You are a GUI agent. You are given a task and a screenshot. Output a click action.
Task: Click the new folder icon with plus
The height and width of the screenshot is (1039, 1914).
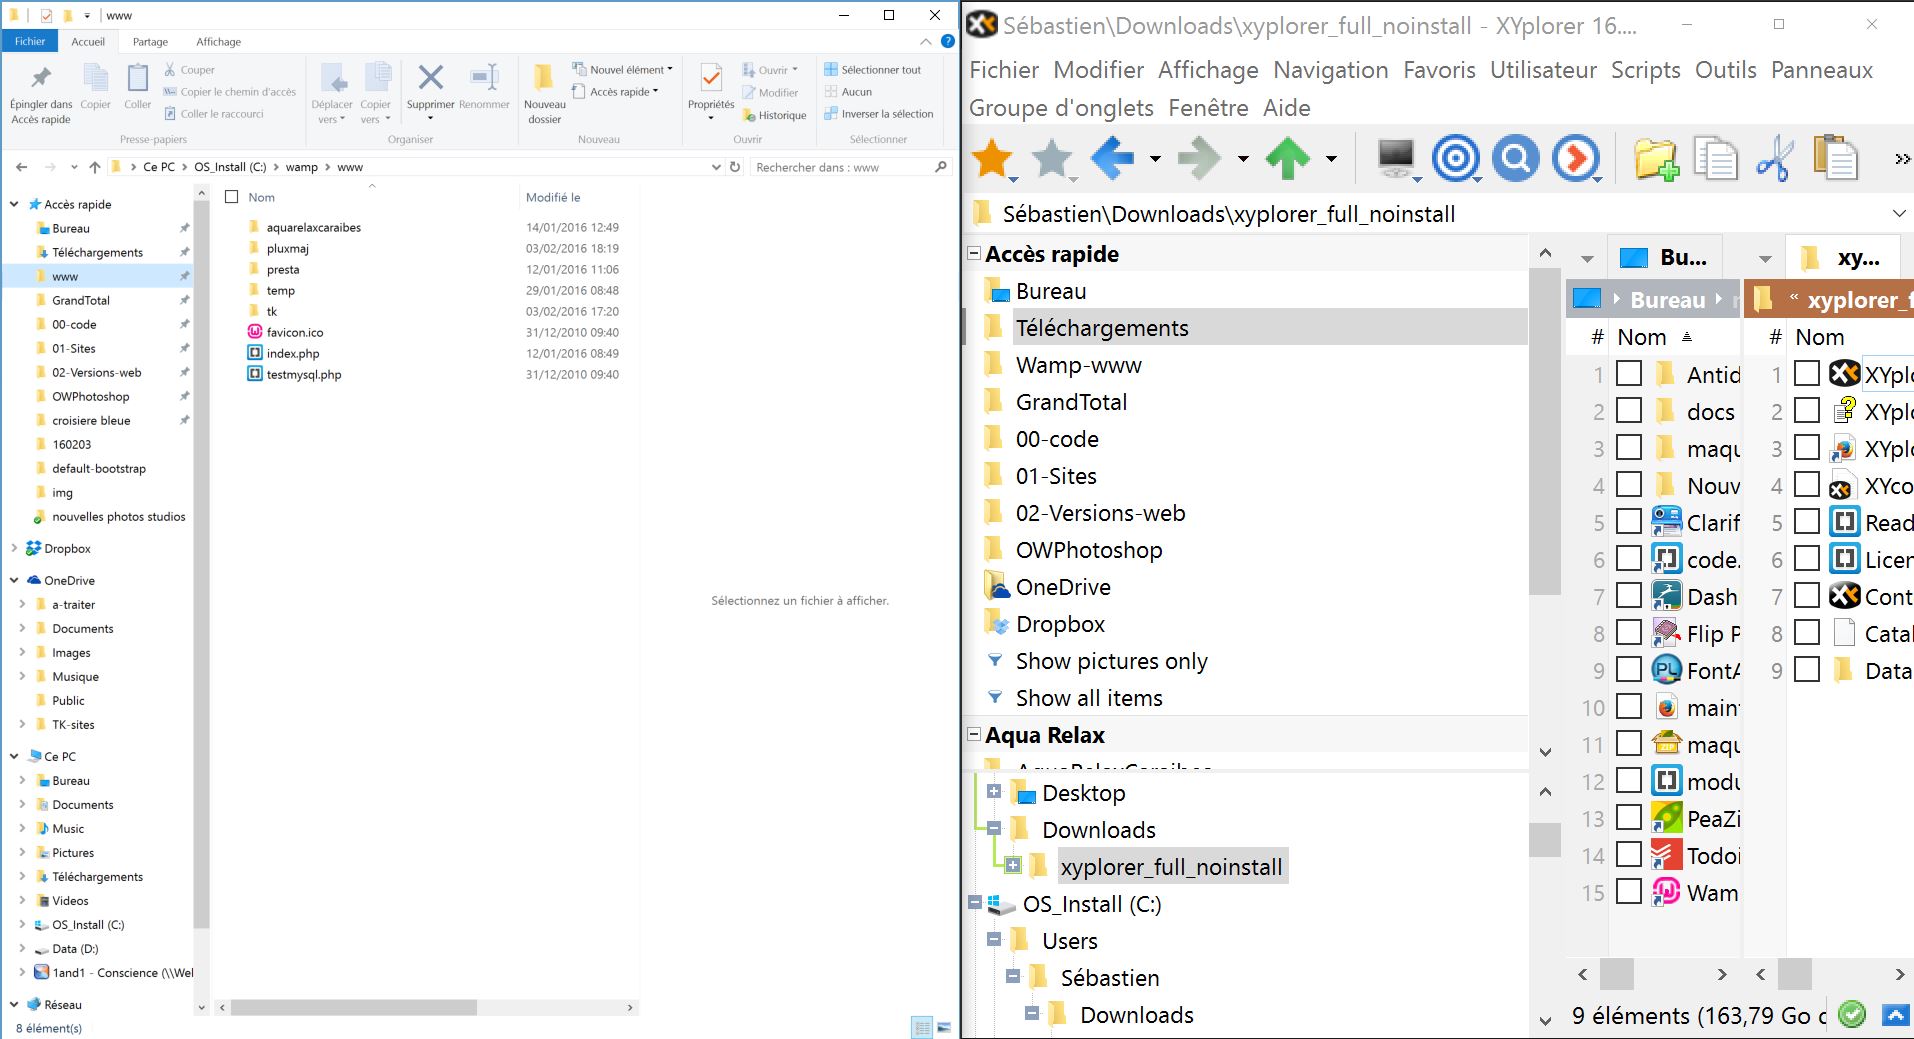pos(1655,159)
